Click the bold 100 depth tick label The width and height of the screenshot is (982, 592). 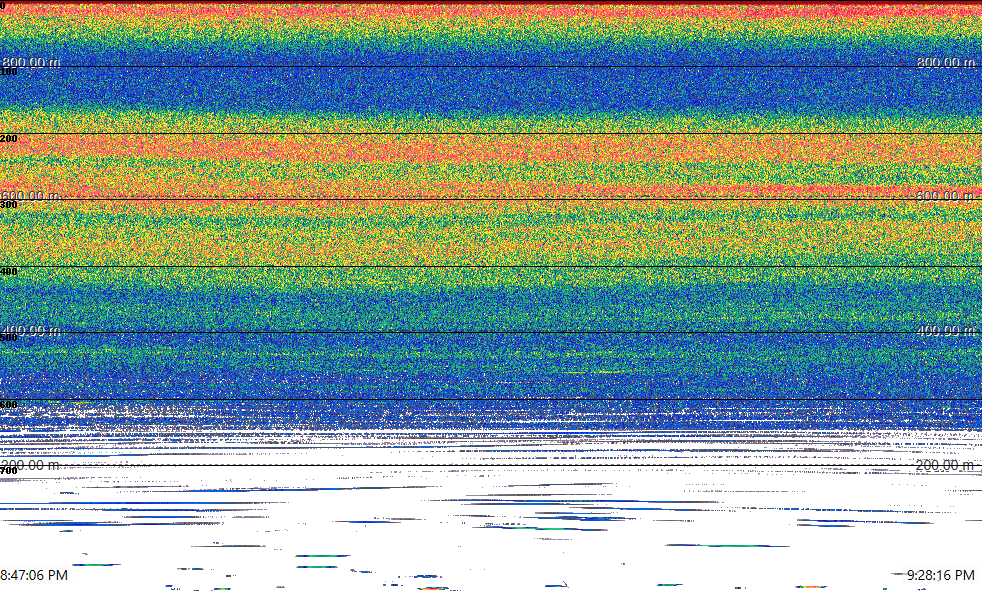pyautogui.click(x=9, y=72)
